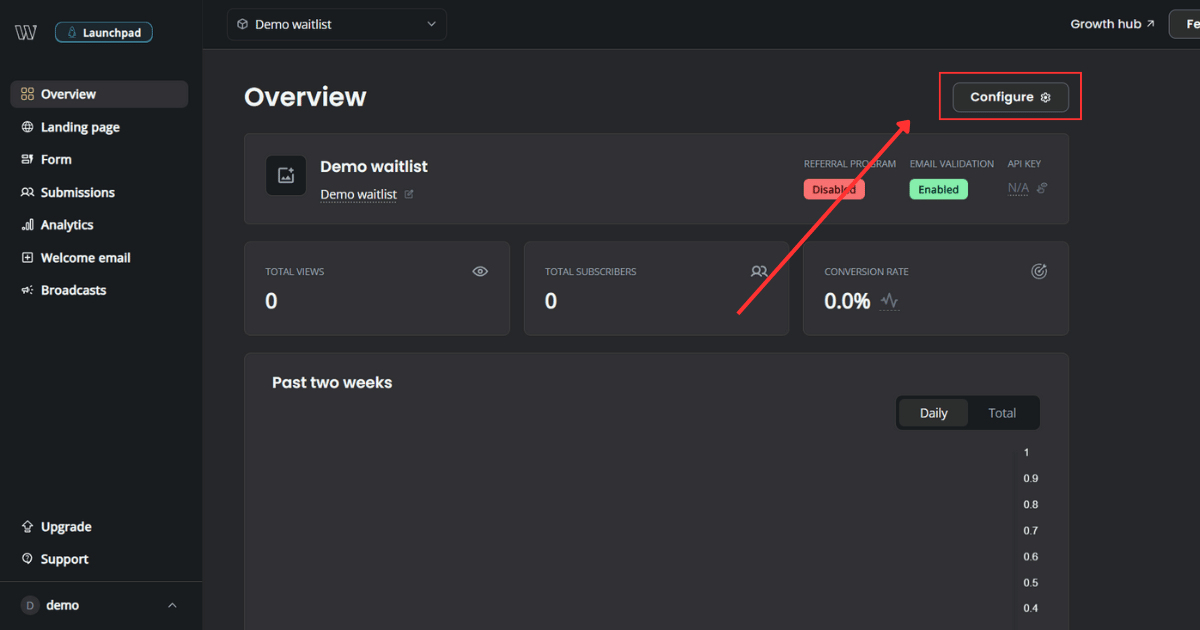Click the Past two weeks heading
This screenshot has width=1200, height=630.
click(x=332, y=382)
